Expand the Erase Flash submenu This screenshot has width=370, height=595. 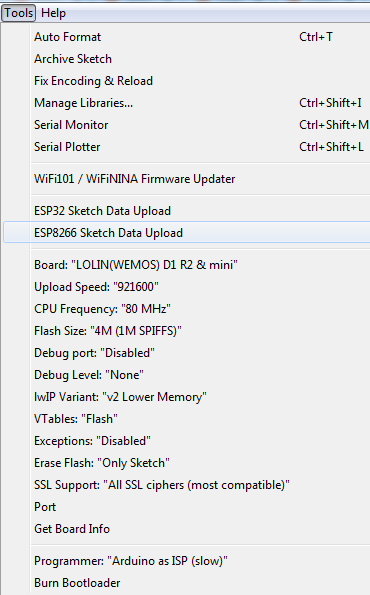(186, 463)
